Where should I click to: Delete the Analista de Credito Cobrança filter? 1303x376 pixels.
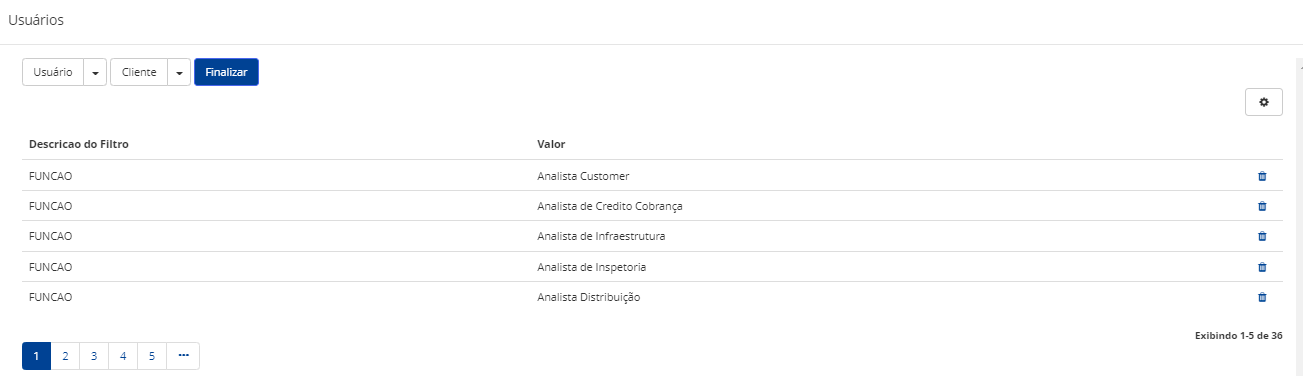[1261, 206]
